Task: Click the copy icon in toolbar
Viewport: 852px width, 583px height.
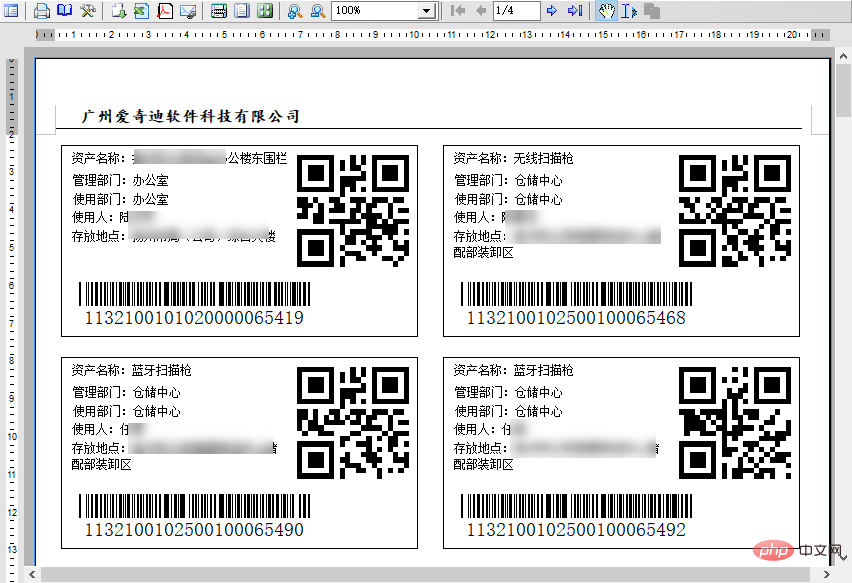Action: 651,10
